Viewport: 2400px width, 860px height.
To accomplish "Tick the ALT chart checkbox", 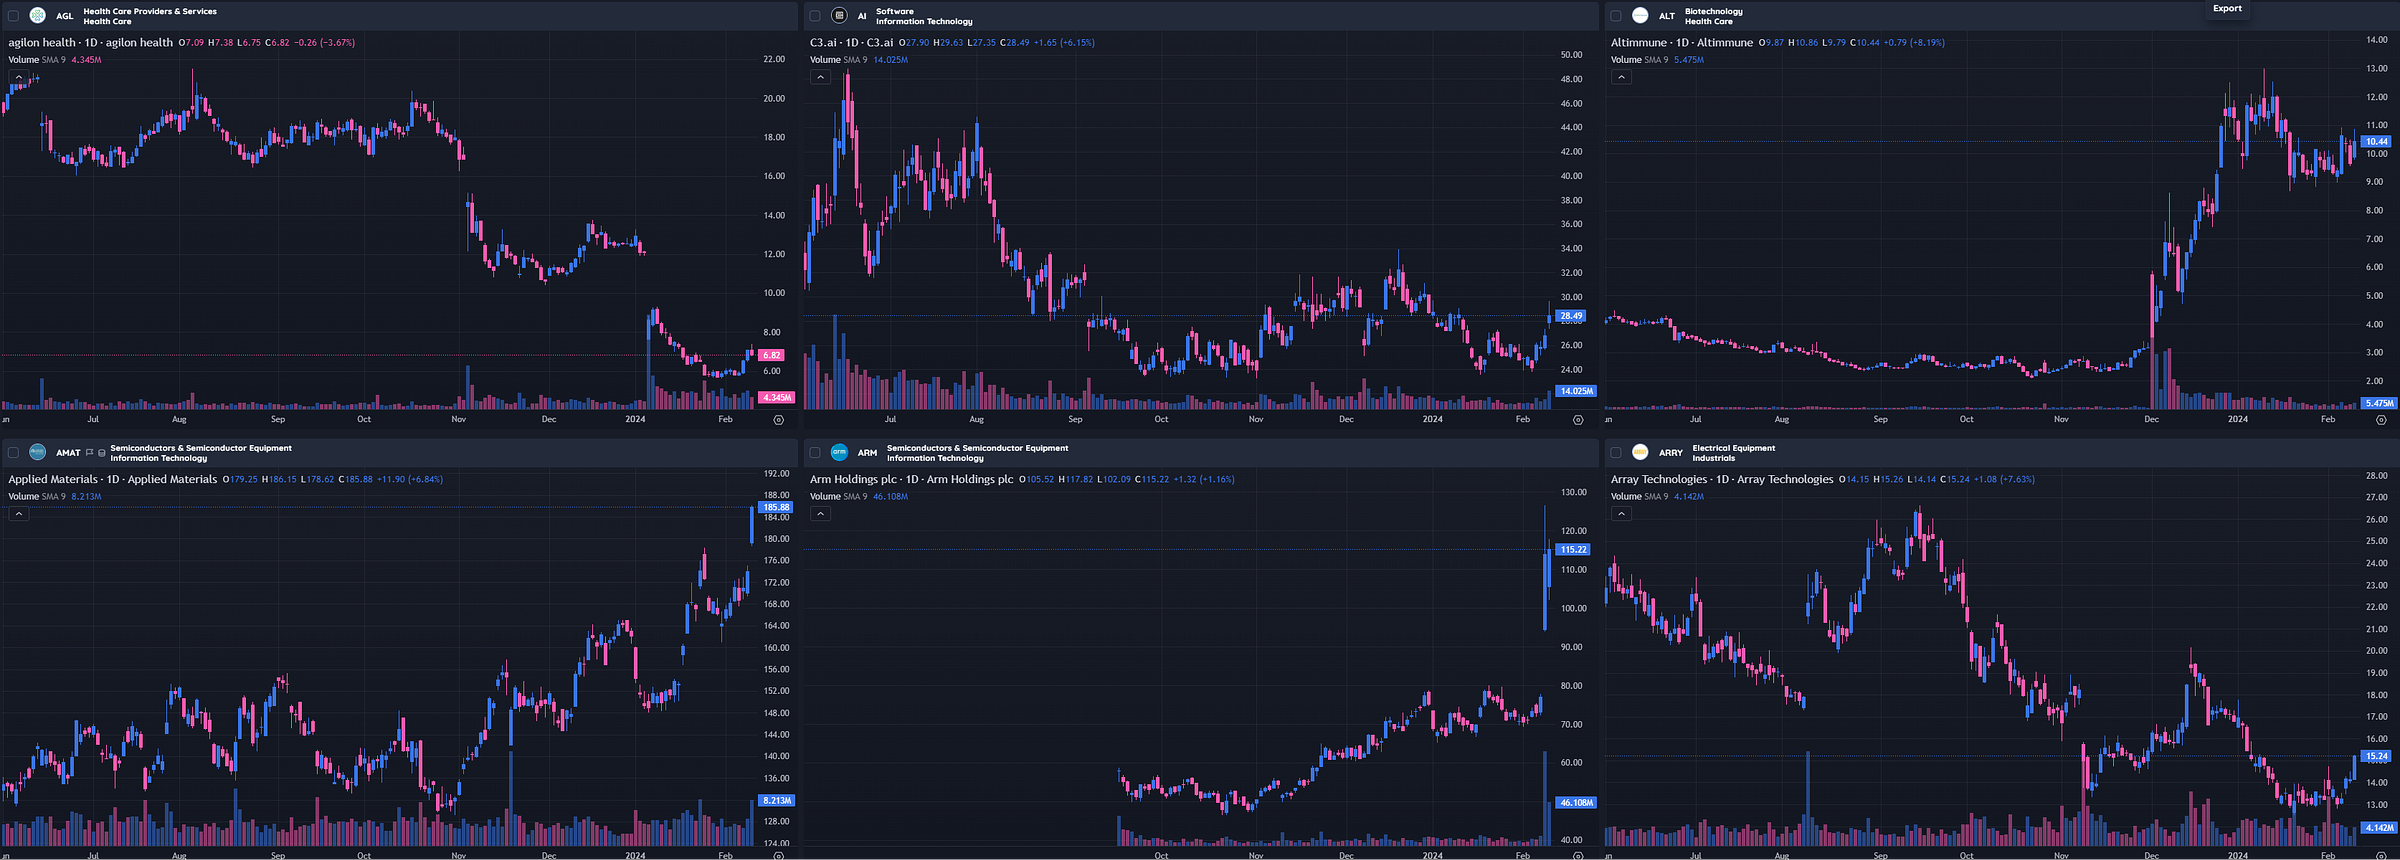I will click(1616, 16).
